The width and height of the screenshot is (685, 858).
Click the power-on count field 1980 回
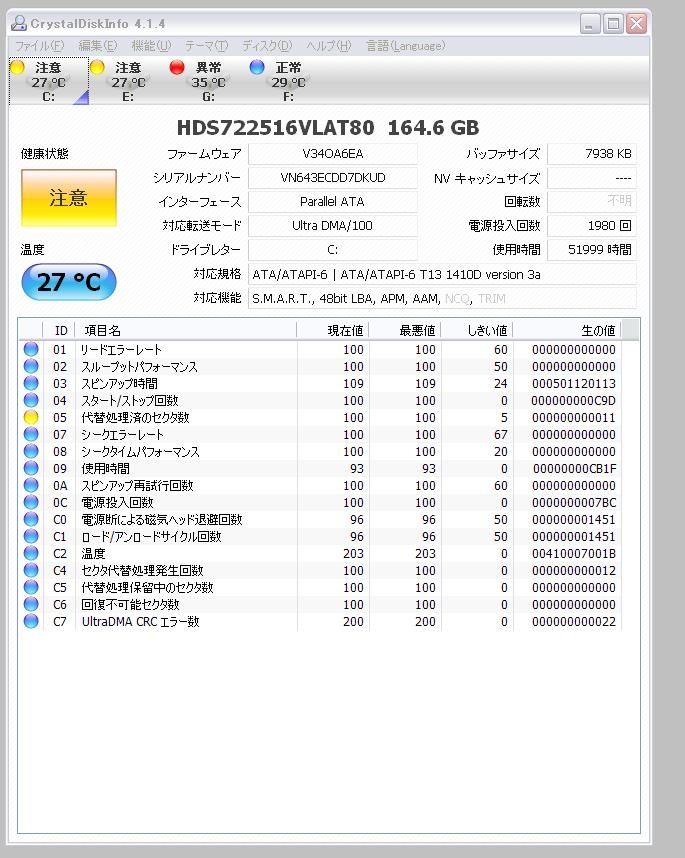(592, 225)
